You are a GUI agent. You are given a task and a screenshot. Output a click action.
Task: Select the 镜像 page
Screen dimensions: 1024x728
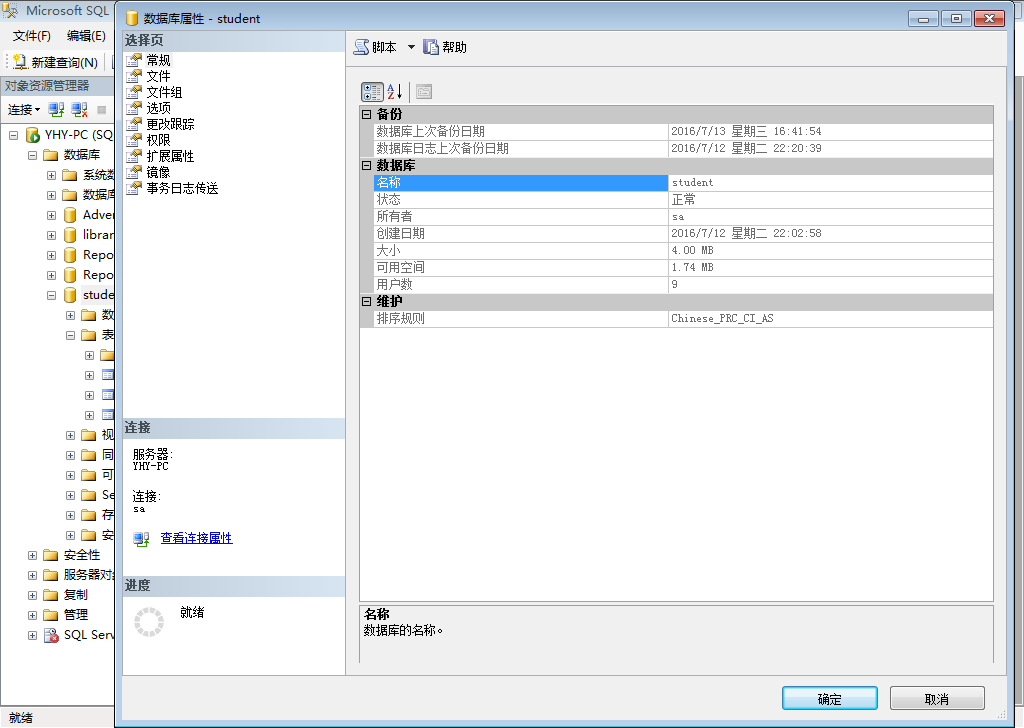pyautogui.click(x=158, y=172)
